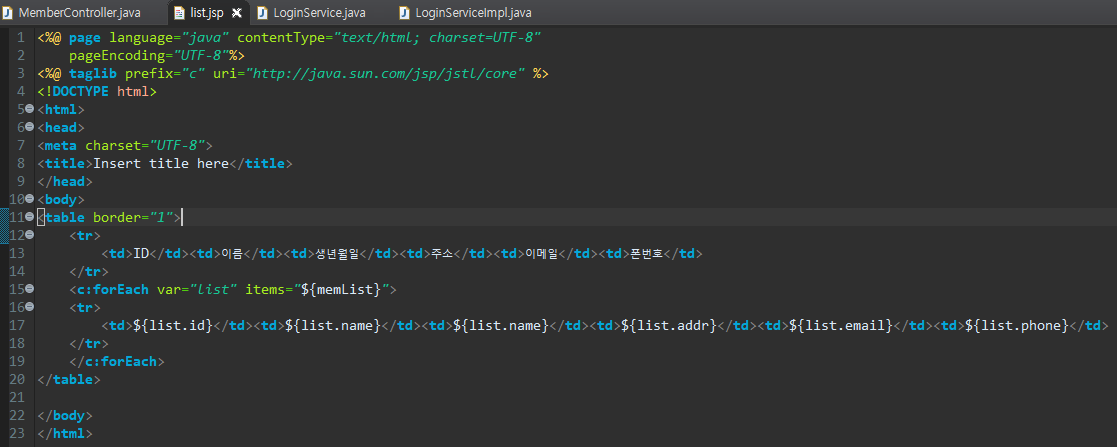Click the closing c:forEach tag on line 19

click(117, 361)
